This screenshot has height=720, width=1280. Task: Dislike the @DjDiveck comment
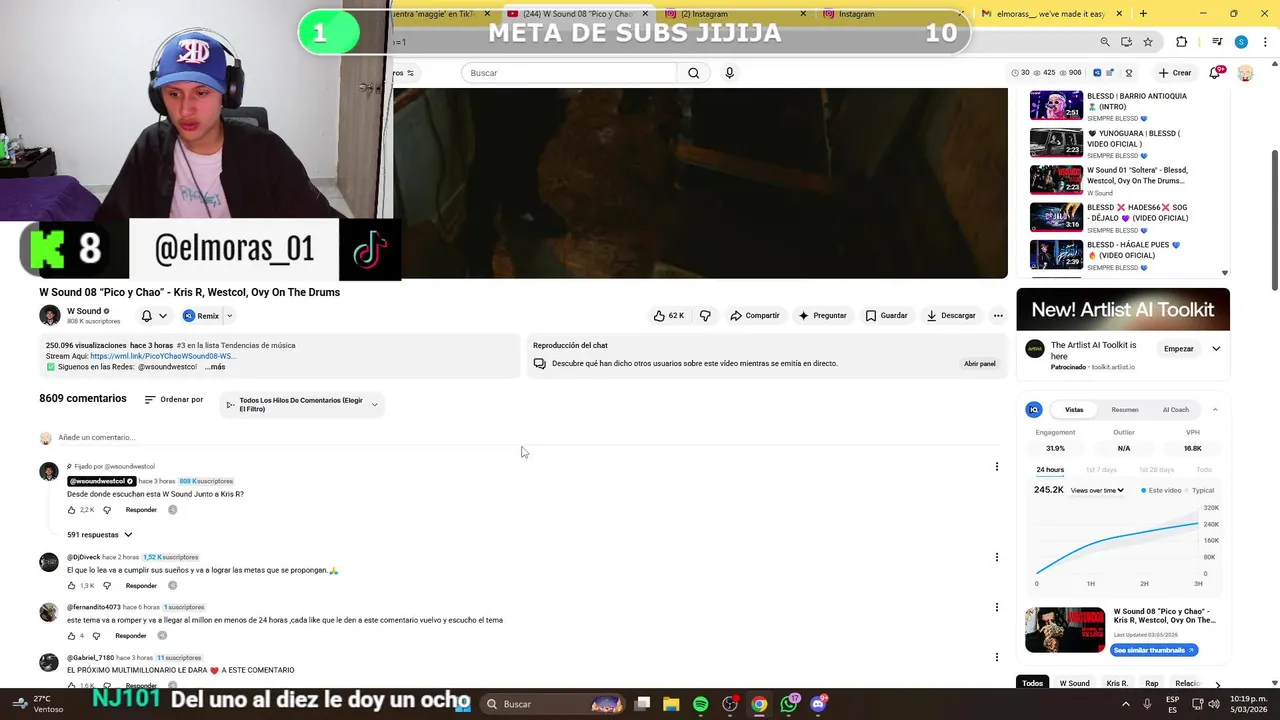pos(107,586)
